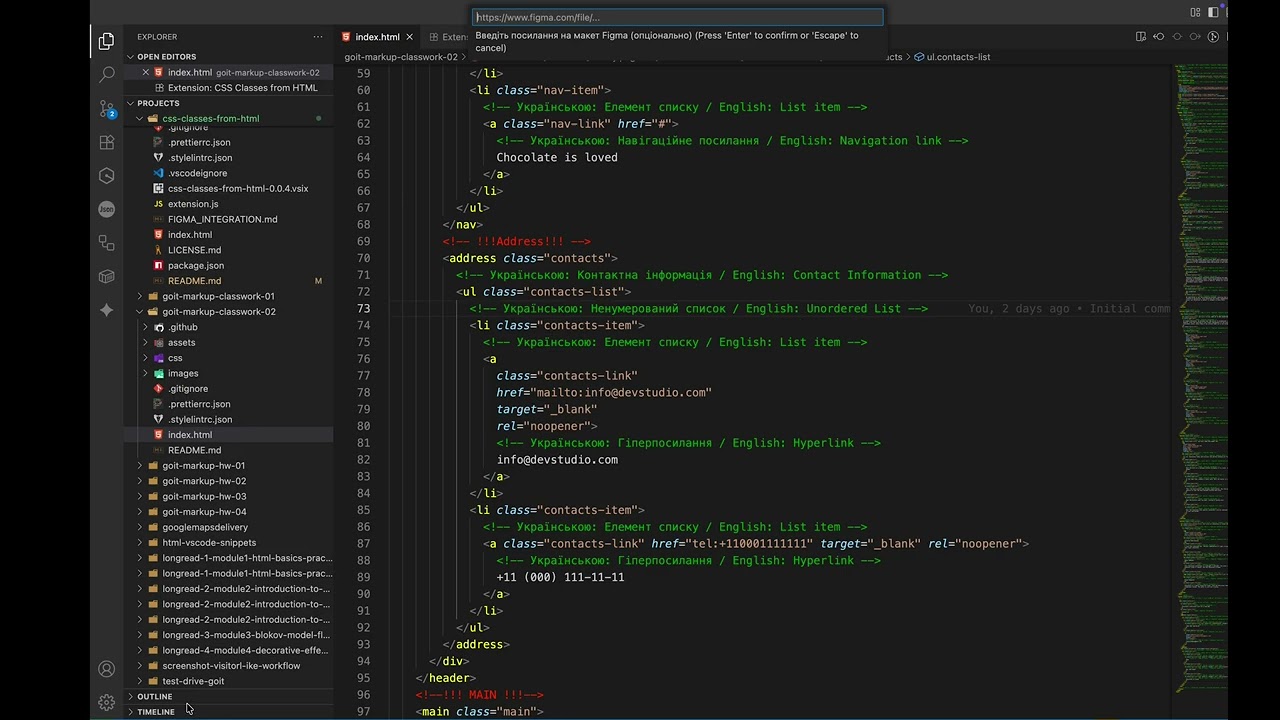Open the Manage gear icon
Viewport: 1280px width, 720px height.
pos(107,702)
